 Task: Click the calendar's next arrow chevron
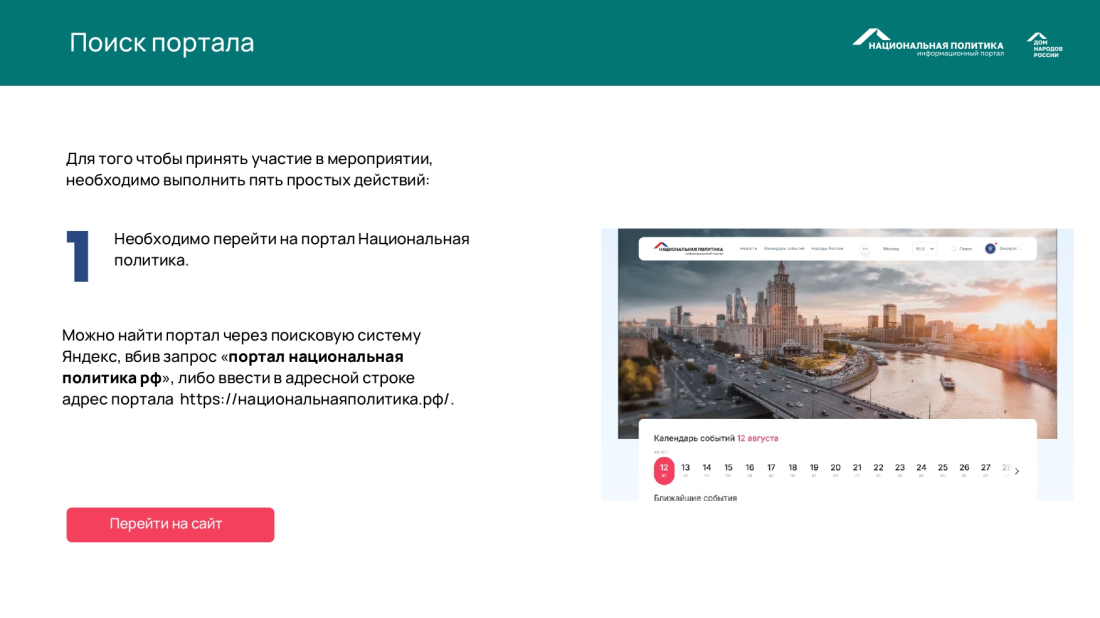click(x=1017, y=471)
